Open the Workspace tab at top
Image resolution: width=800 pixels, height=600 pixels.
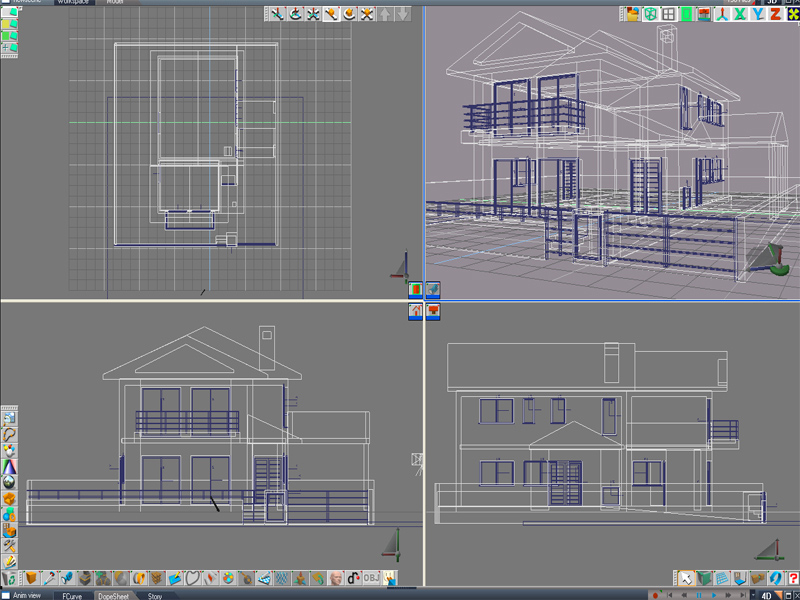click(x=73, y=2)
